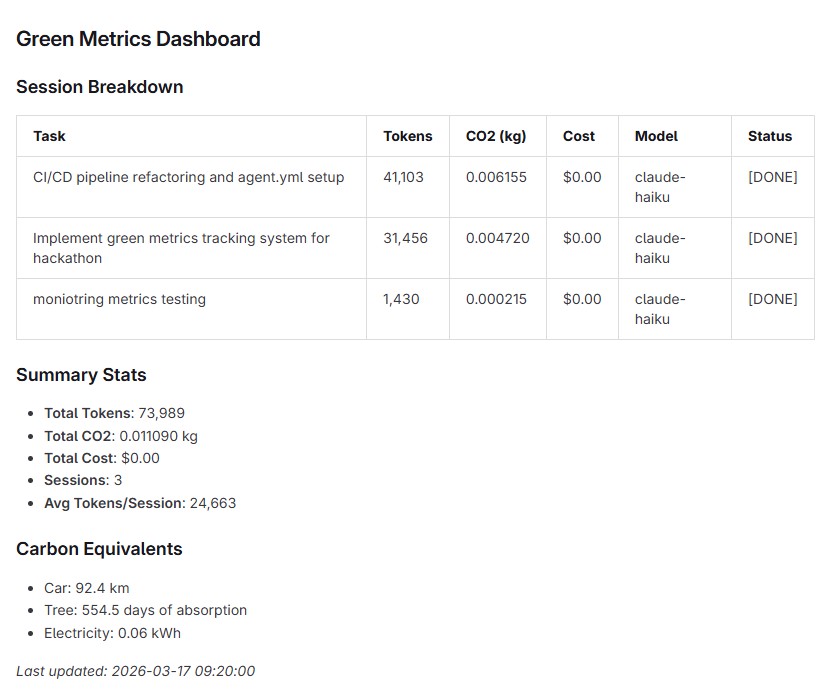Click the Summary Stats heading
Viewport: 838px width, 691px height.
coord(81,375)
